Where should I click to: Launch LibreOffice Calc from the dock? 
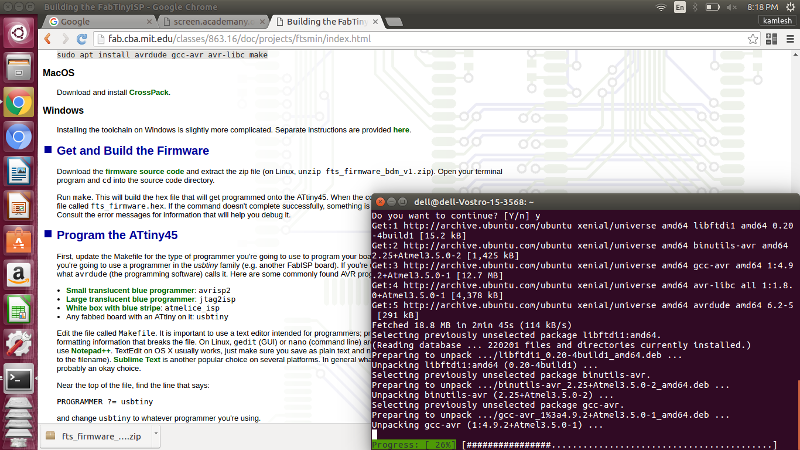[x=18, y=310]
